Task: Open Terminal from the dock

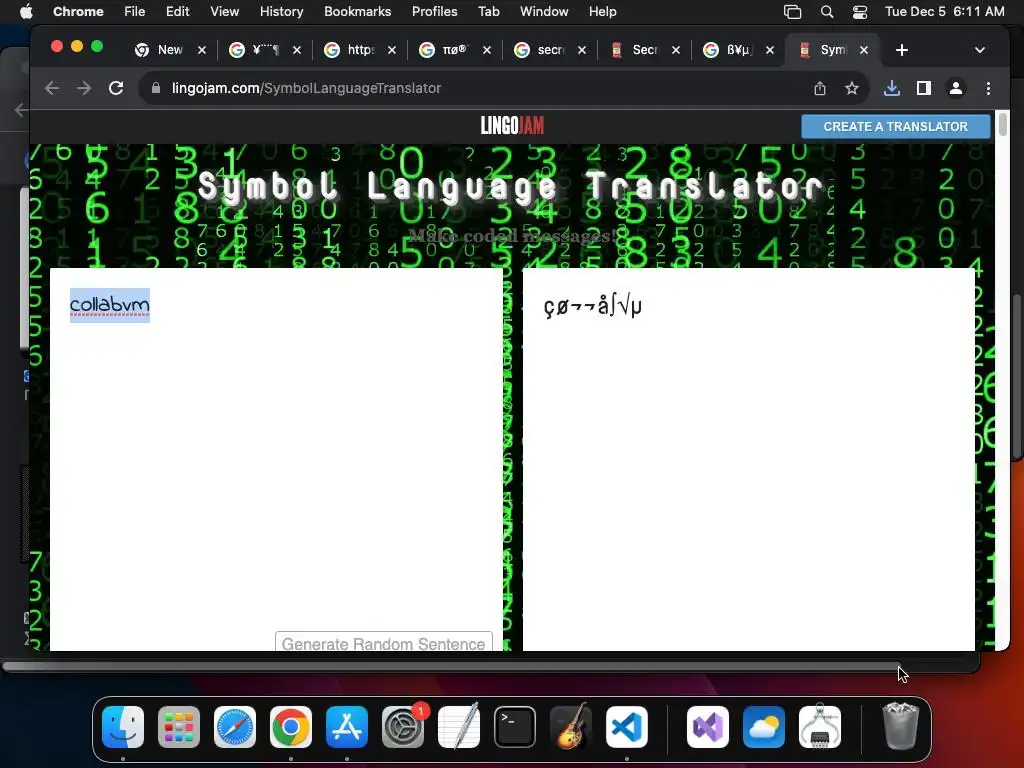Action: click(x=515, y=727)
